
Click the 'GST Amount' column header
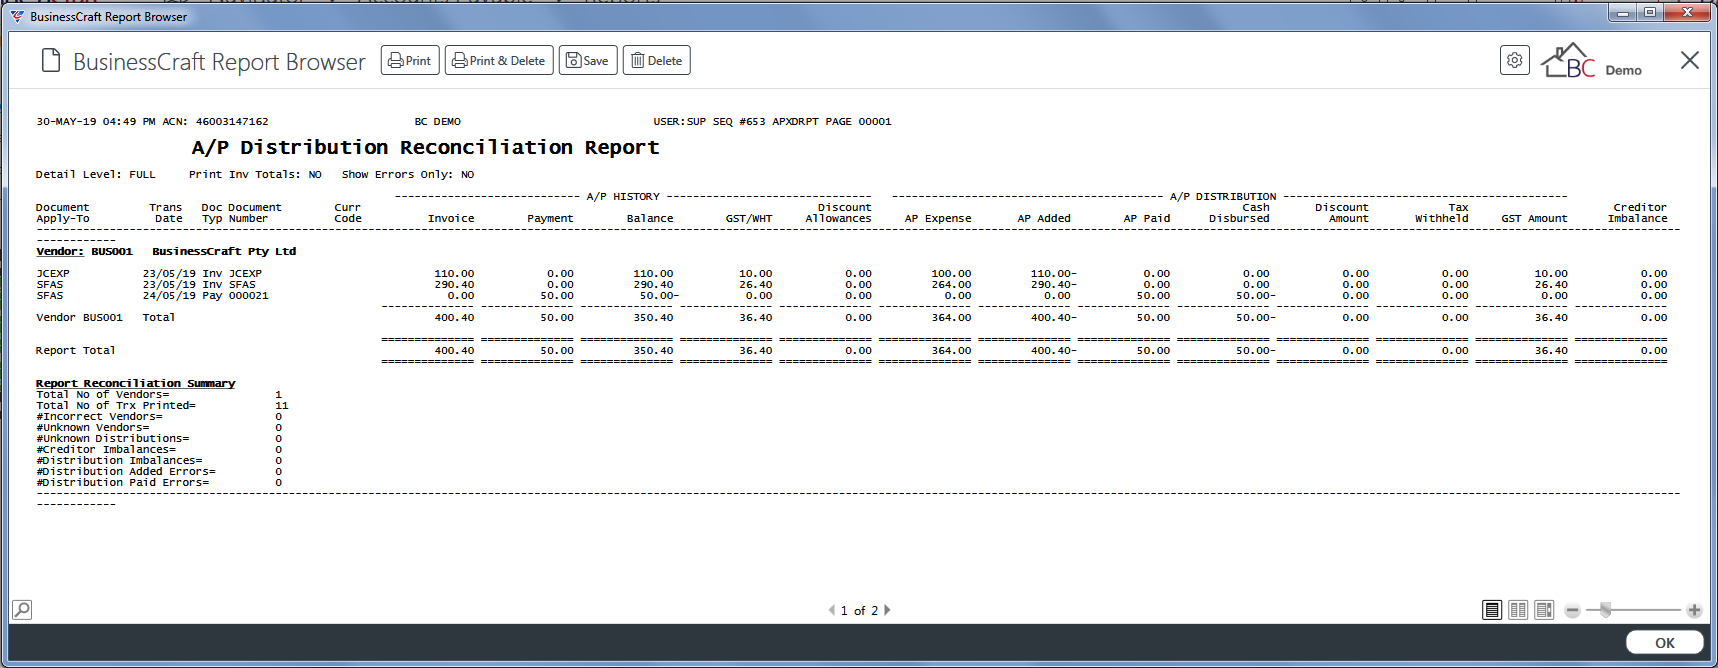click(x=1534, y=218)
